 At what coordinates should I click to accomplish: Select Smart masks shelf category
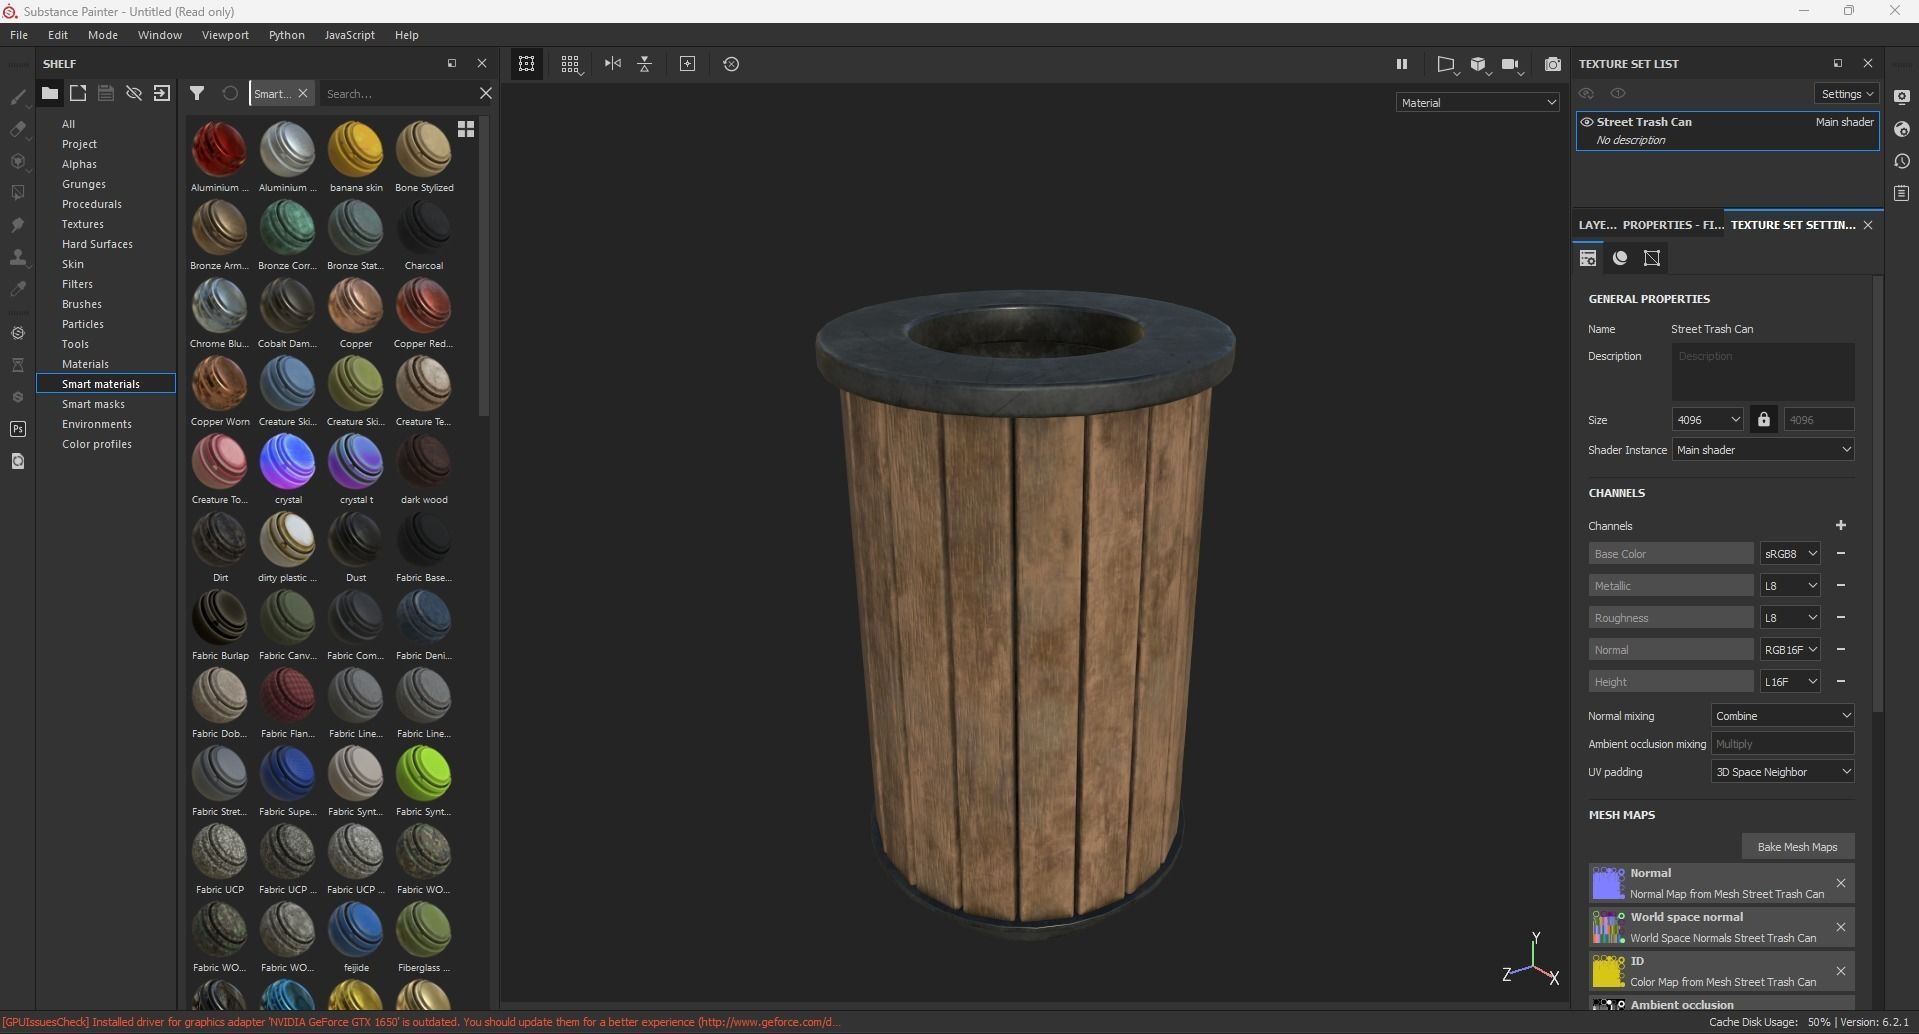click(x=93, y=404)
